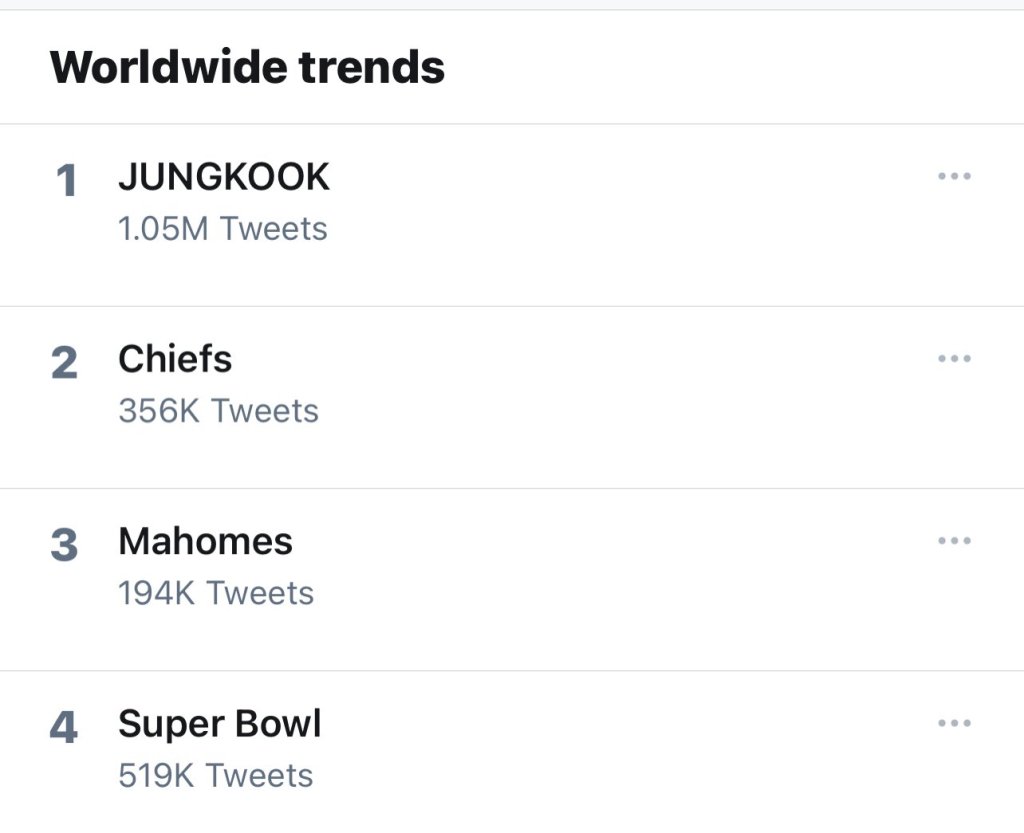The height and width of the screenshot is (833, 1024).
Task: Click rank number 1 beside JUNGKOOK
Action: coord(66,182)
